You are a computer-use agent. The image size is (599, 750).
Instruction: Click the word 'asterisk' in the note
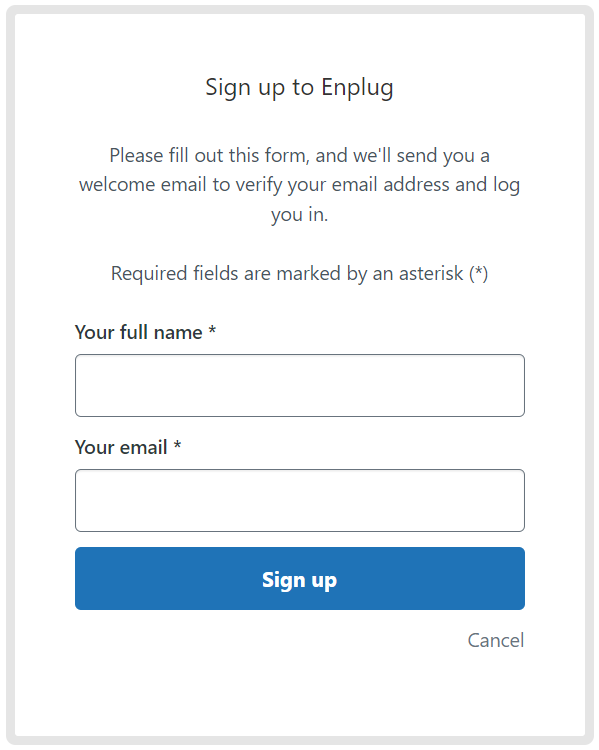pos(431,274)
